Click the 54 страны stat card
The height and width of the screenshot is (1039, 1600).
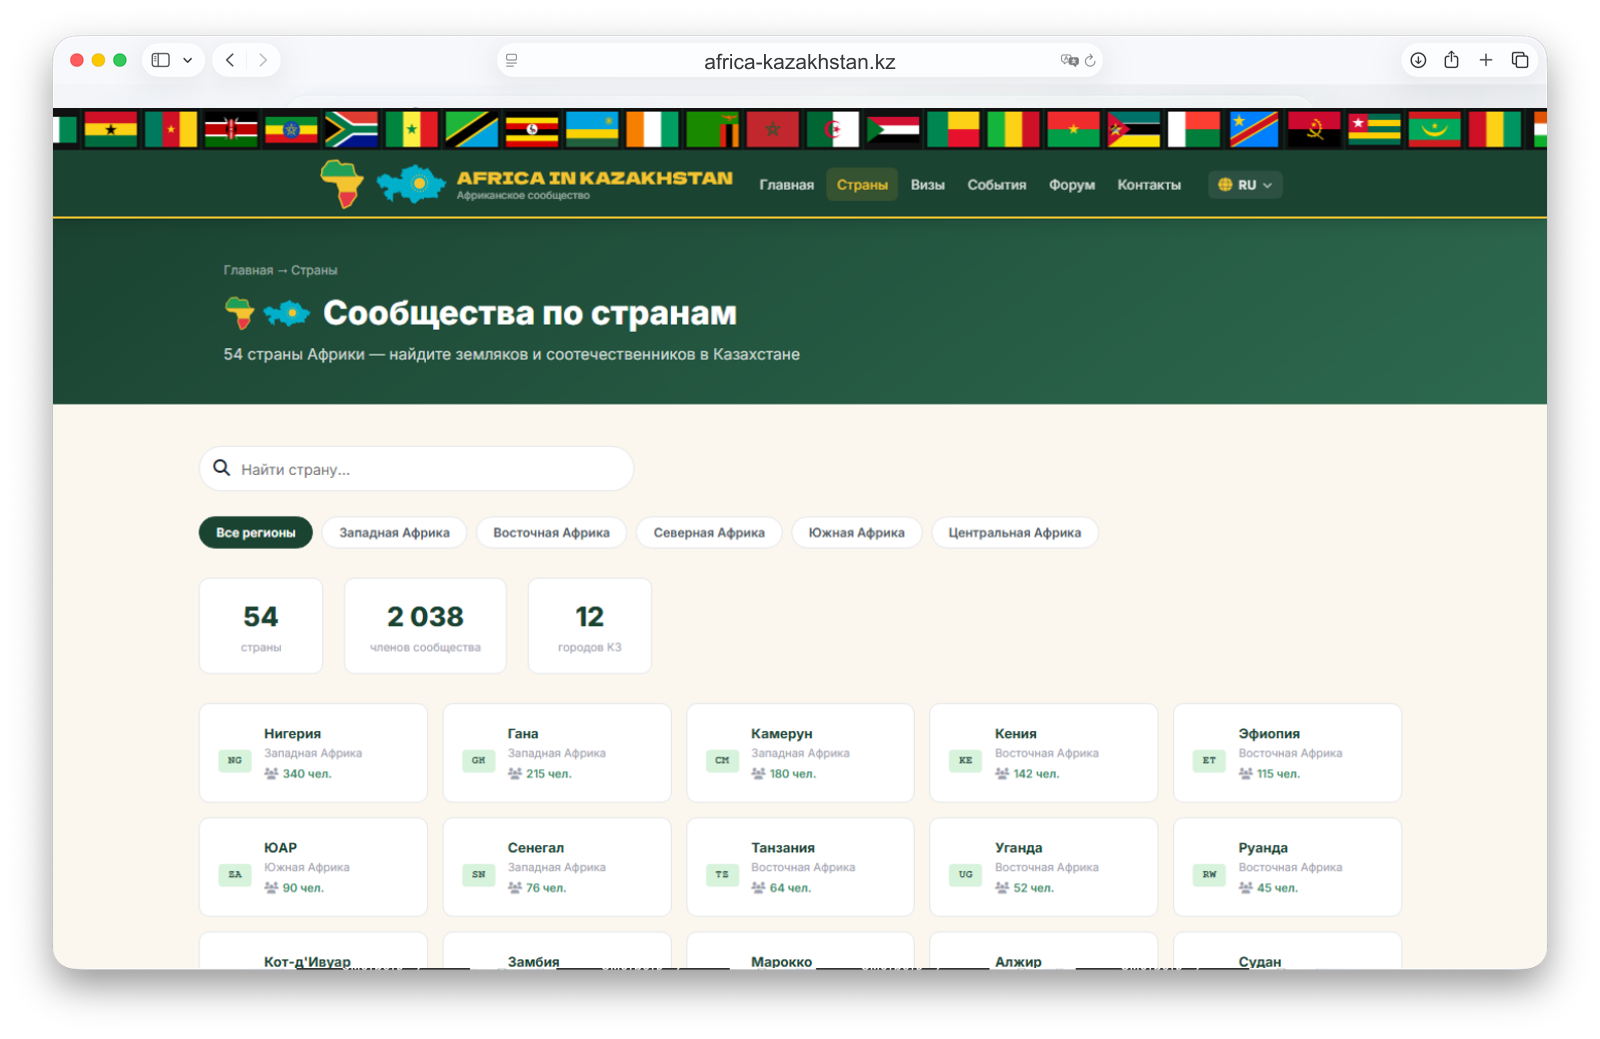(261, 626)
